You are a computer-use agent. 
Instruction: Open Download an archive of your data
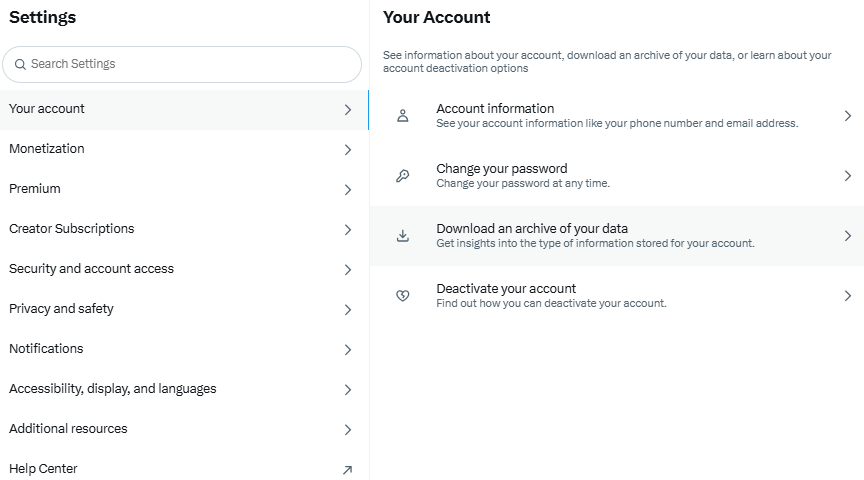click(x=532, y=229)
